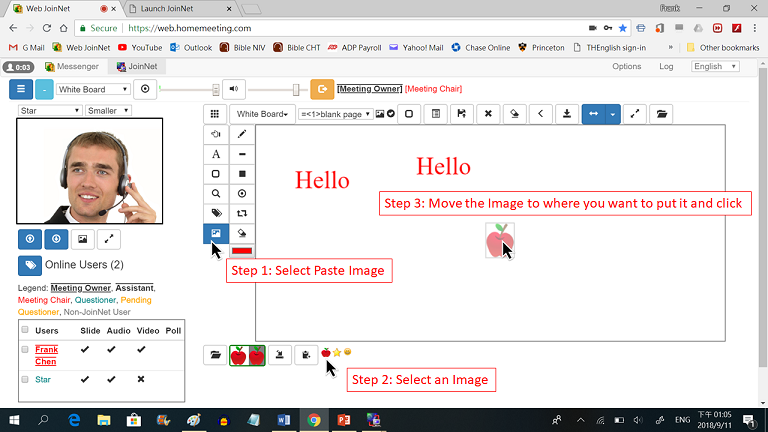Tick the checkbox beside user Star
Screen dimensions: 768x432
tap(25, 379)
